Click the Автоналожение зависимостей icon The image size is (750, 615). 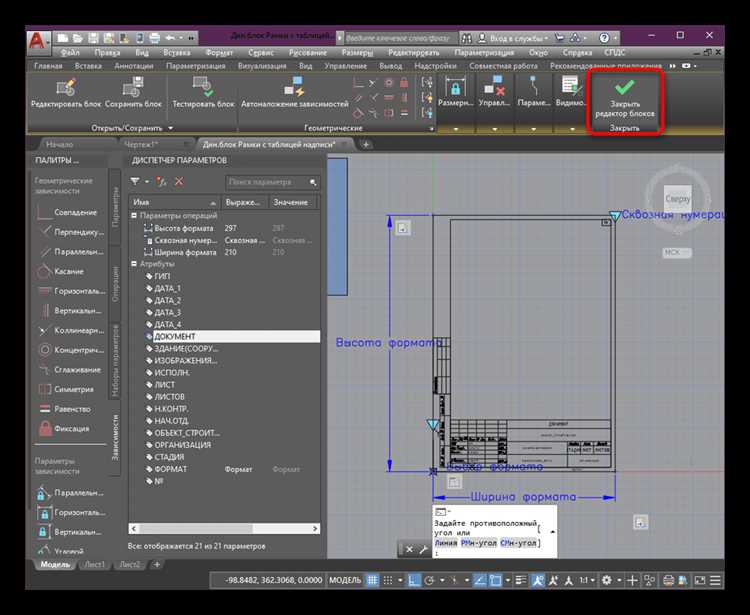(295, 87)
